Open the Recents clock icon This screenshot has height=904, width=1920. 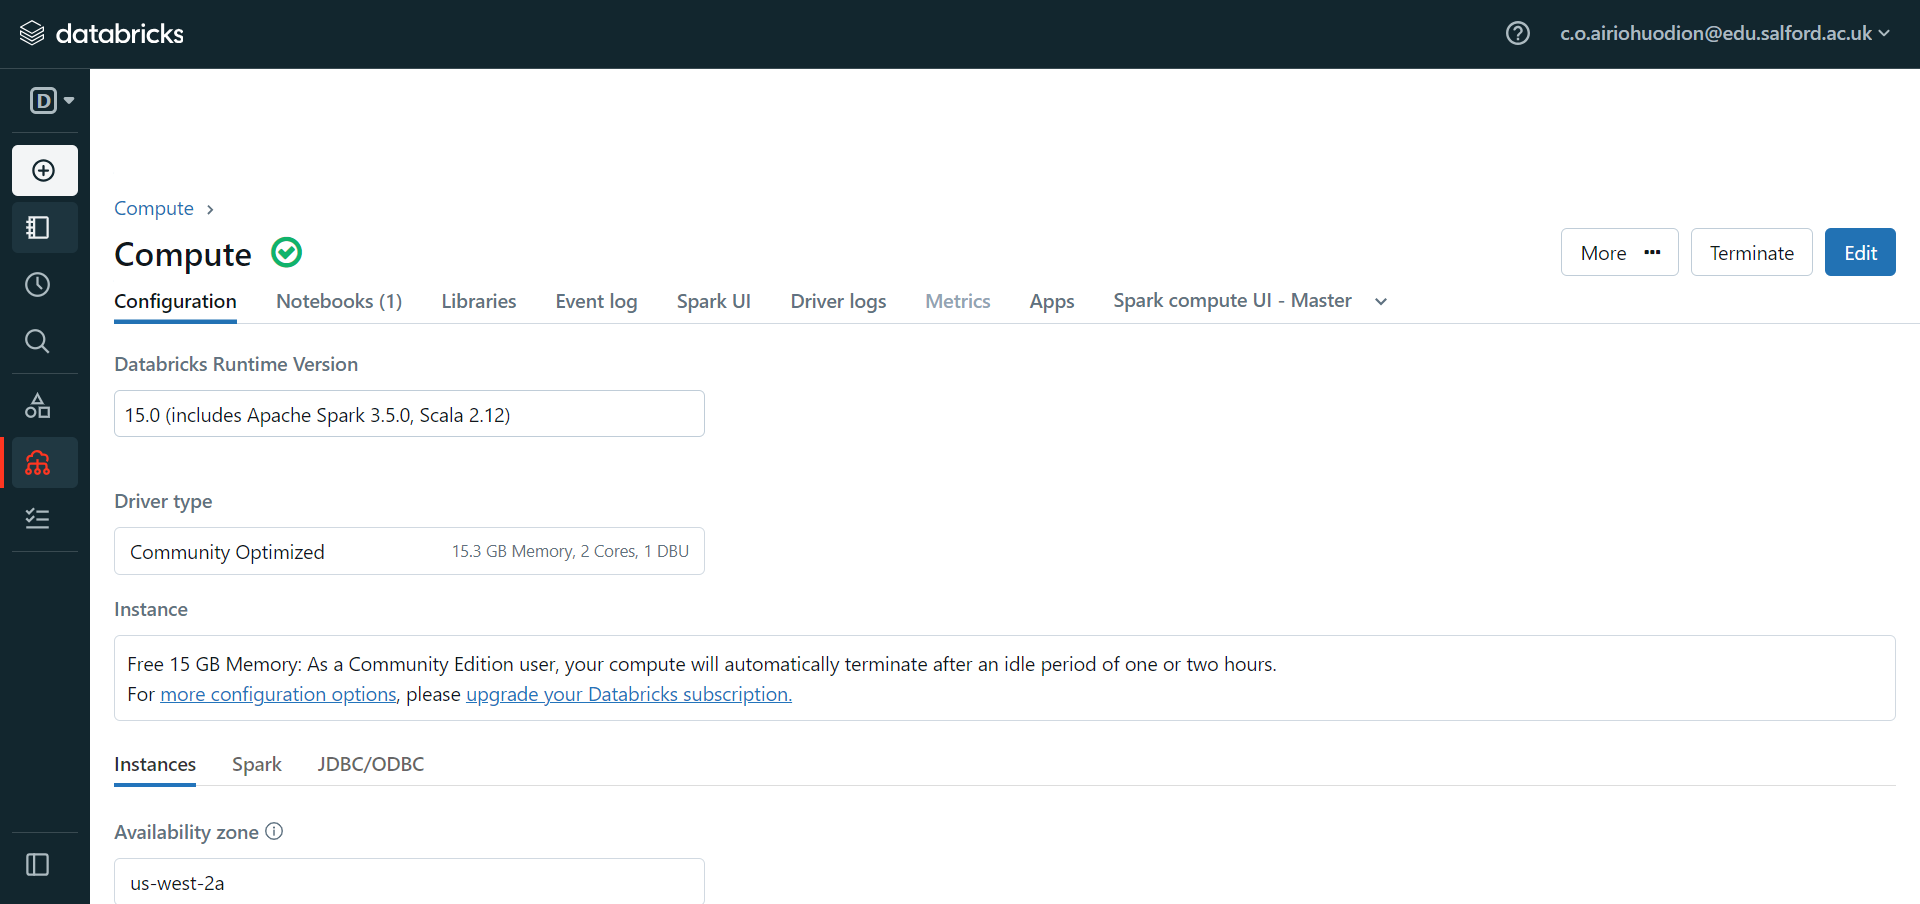38,285
